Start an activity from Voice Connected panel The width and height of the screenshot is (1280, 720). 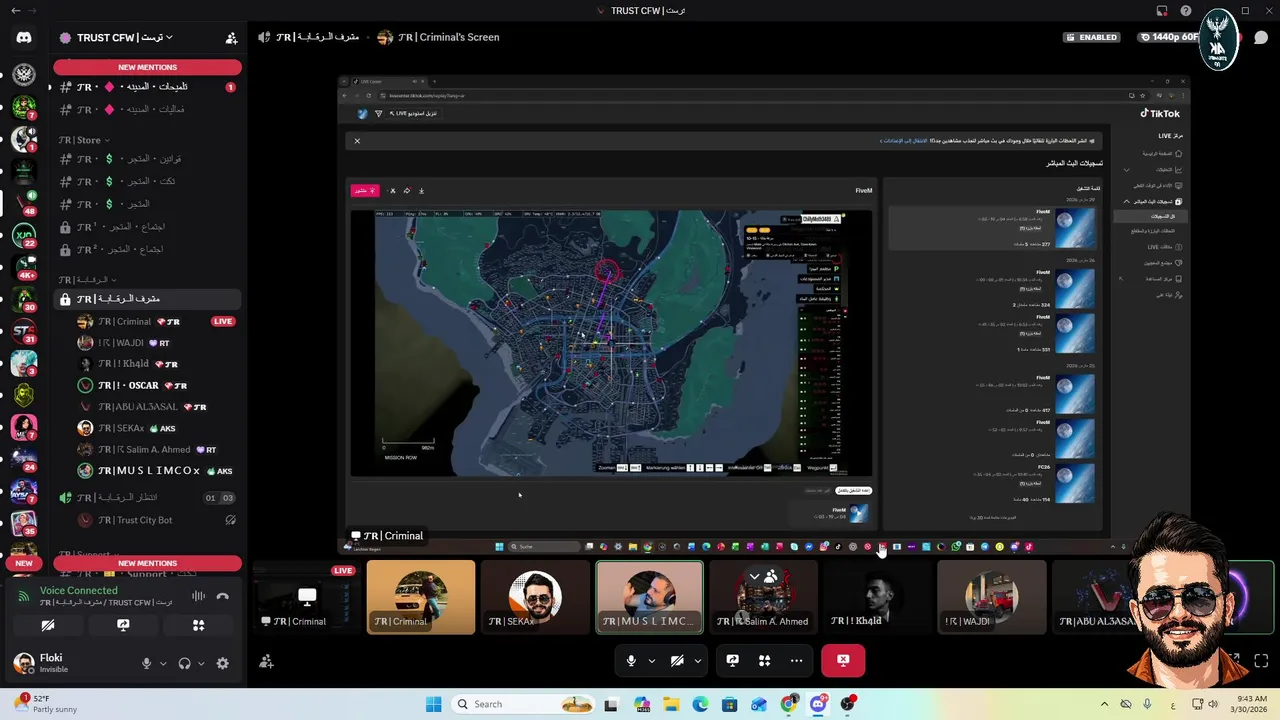click(198, 625)
